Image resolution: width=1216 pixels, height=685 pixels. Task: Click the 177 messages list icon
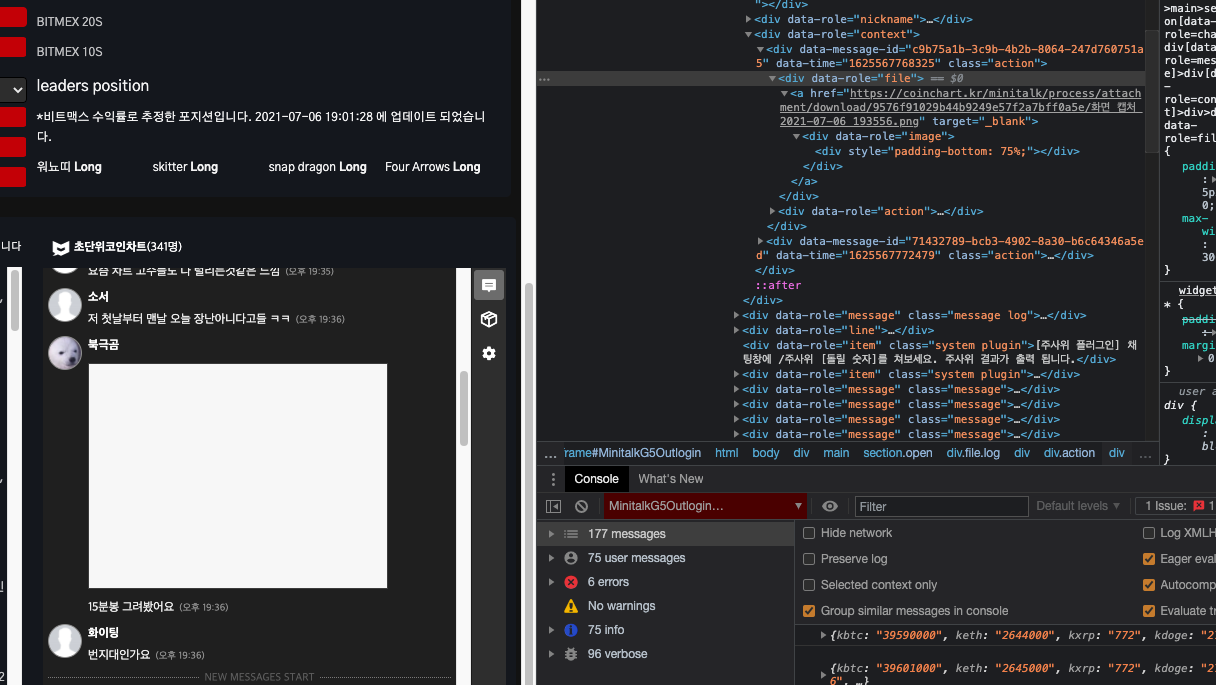pyautogui.click(x=571, y=534)
